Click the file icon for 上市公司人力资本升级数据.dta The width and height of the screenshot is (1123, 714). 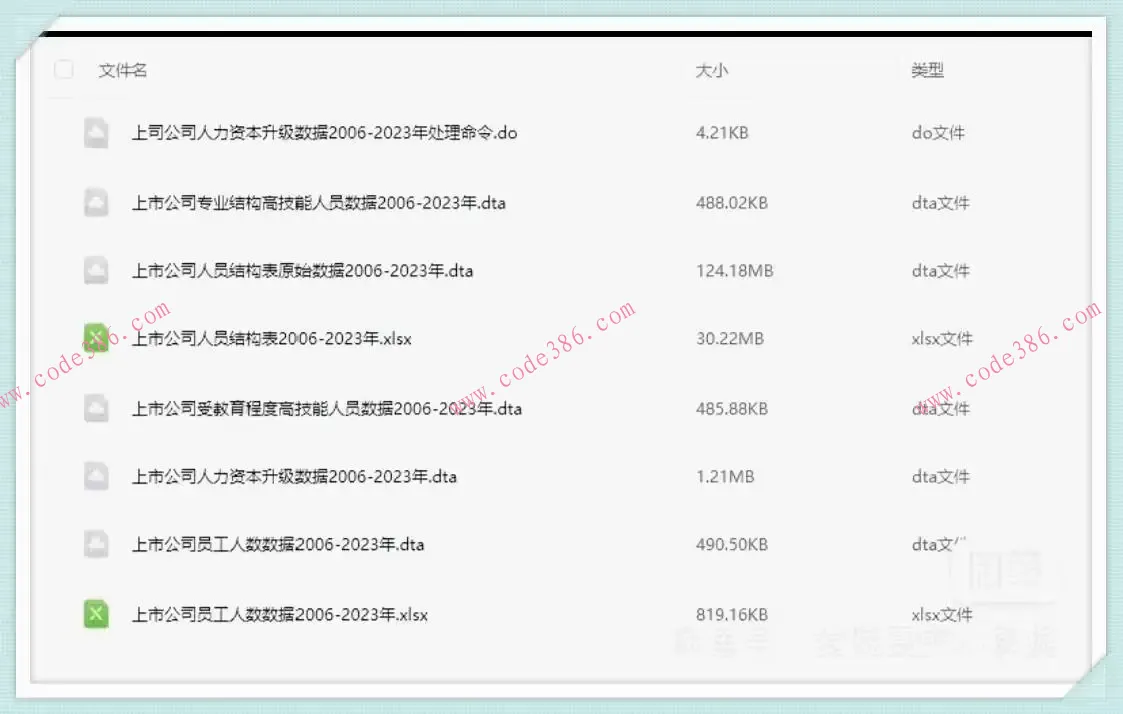96,477
